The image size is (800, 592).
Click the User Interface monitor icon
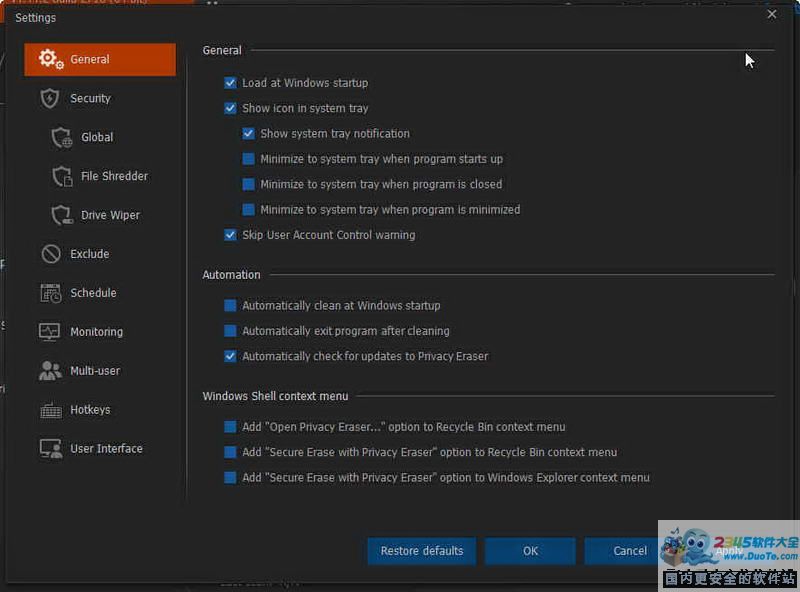click(x=51, y=449)
